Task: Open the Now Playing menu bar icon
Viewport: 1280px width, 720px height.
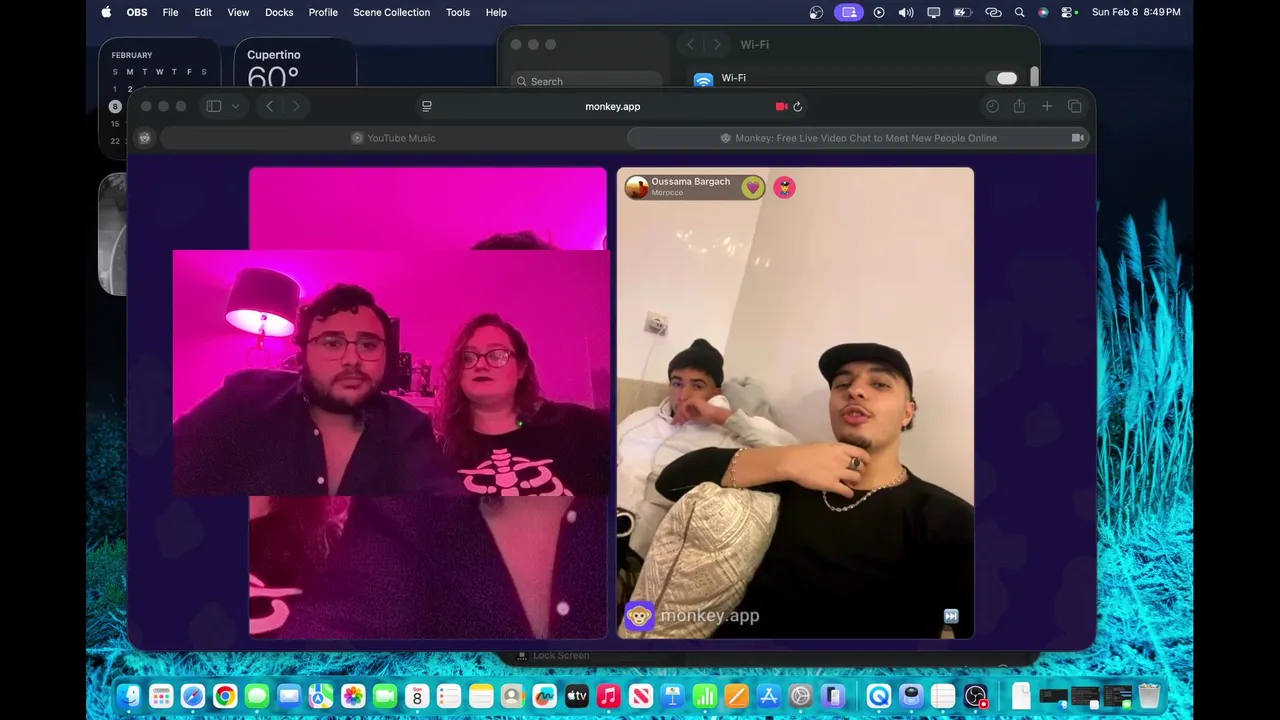Action: tap(879, 12)
